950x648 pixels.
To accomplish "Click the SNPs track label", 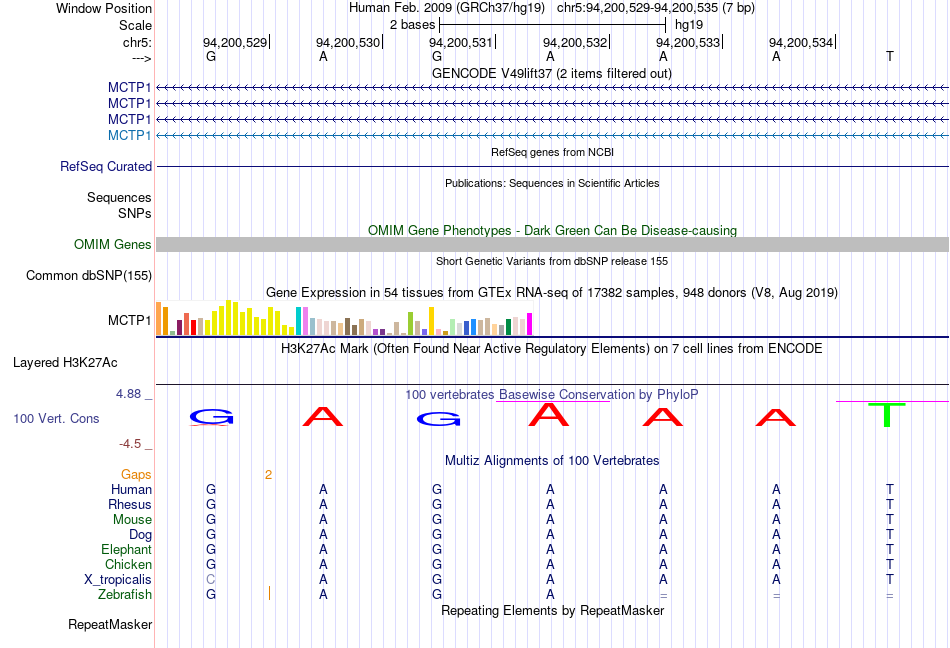I will (135, 213).
